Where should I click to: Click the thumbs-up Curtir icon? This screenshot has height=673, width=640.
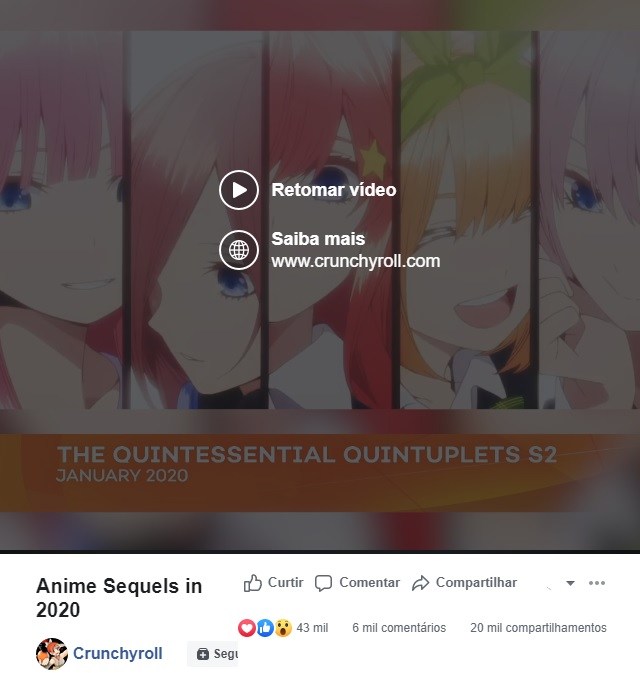pos(252,583)
